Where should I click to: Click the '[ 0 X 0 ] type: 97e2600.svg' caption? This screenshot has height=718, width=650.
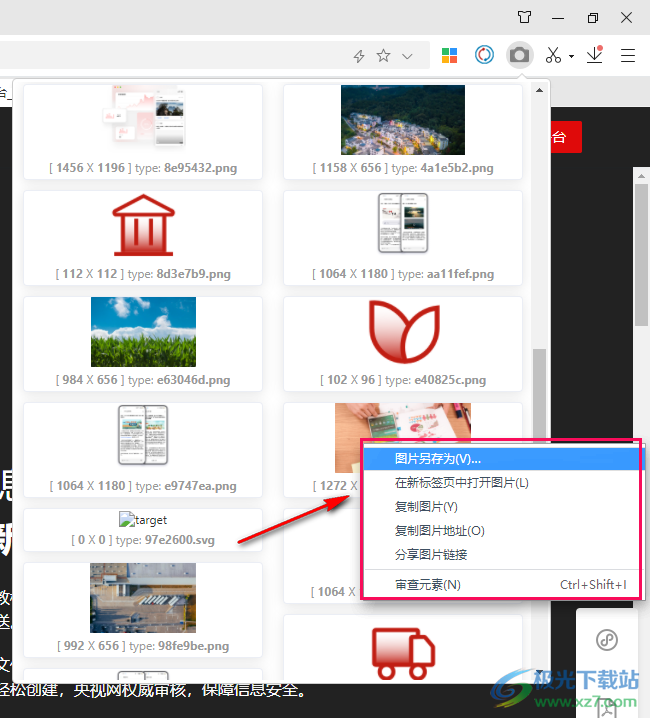coord(143,540)
